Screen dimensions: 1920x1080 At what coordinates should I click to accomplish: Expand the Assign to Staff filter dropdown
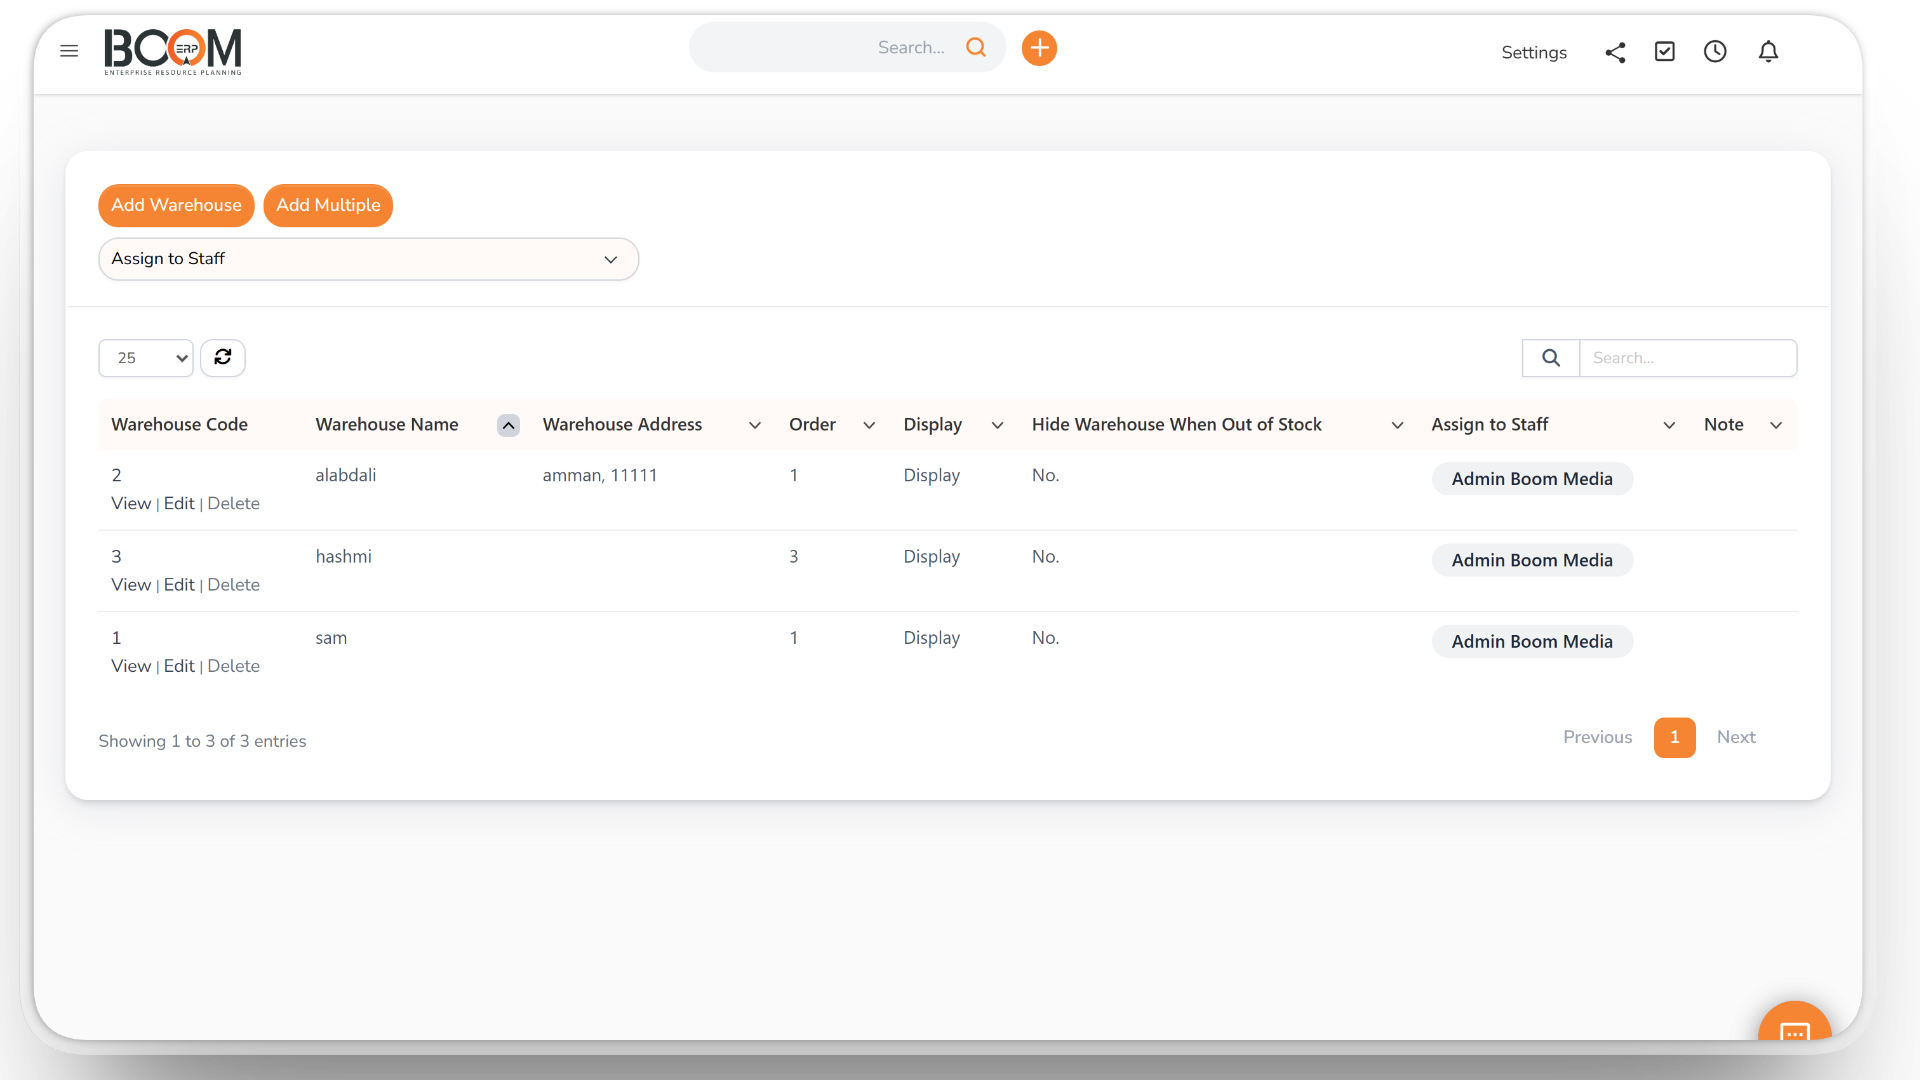click(x=368, y=259)
